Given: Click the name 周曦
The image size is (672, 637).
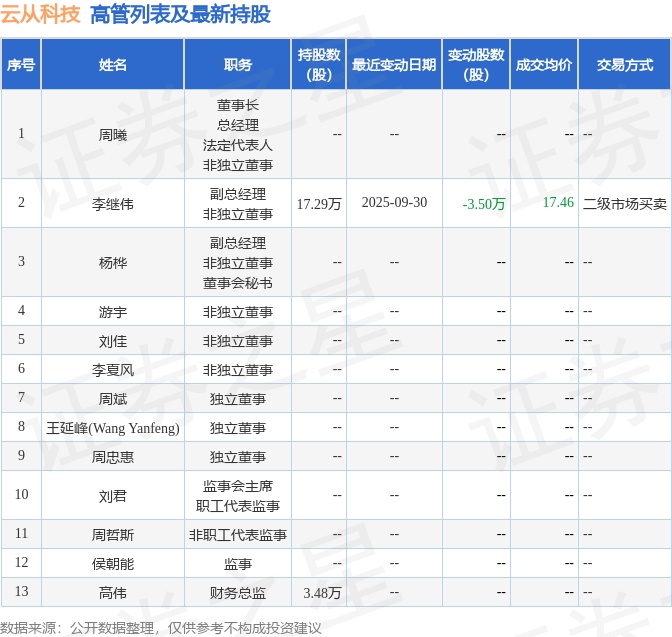Looking at the screenshot, I should click(x=113, y=135).
